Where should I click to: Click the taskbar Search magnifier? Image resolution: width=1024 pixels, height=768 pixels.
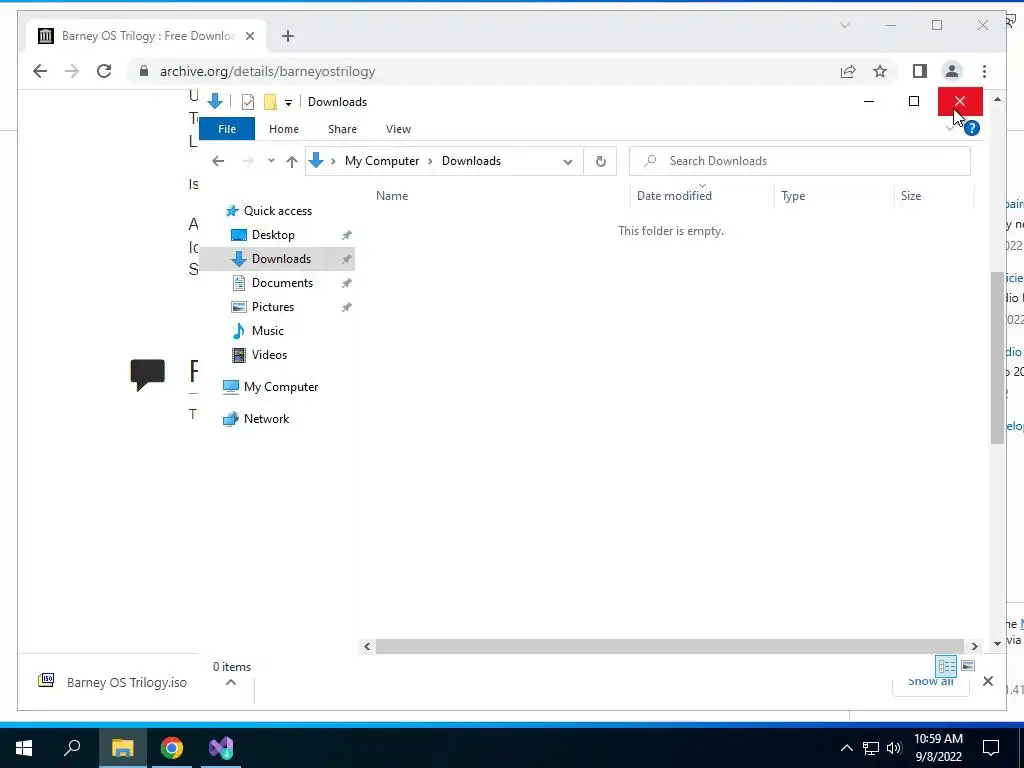point(72,747)
